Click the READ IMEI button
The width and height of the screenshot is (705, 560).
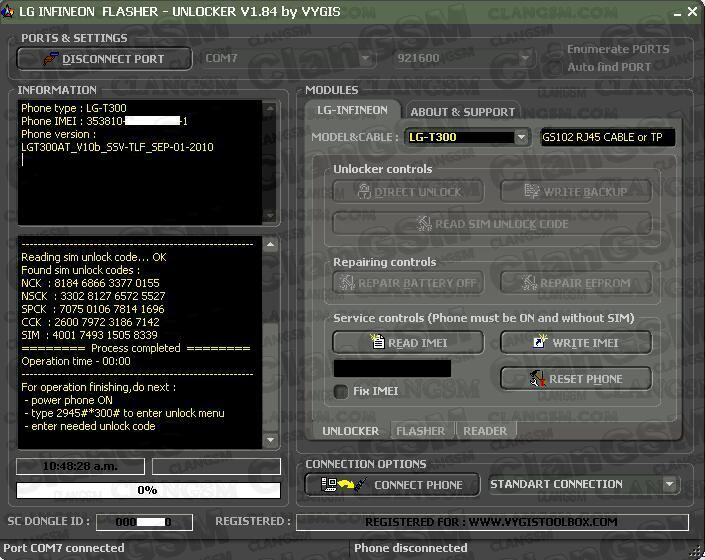pyautogui.click(x=408, y=342)
